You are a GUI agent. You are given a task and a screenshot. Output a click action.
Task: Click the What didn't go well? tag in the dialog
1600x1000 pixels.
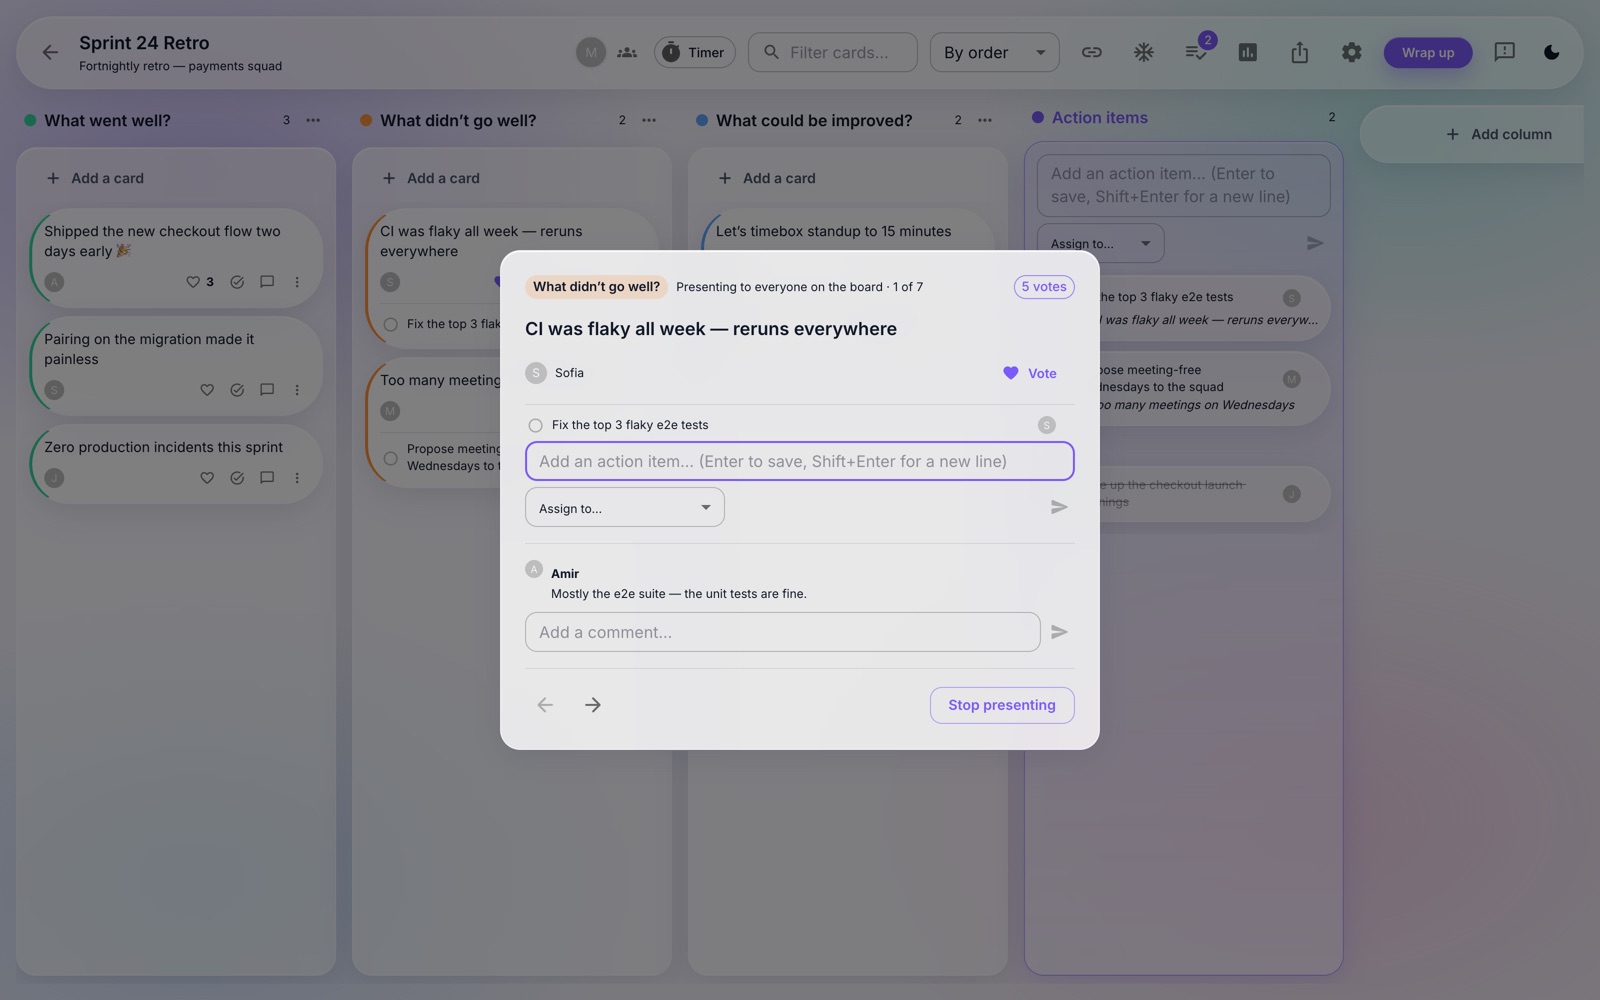click(596, 287)
